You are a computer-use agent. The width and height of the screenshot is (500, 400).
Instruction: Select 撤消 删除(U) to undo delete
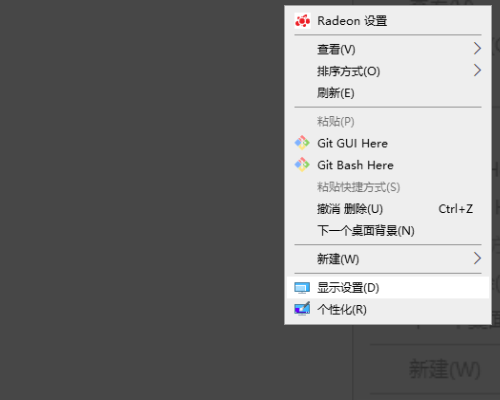pos(388,209)
